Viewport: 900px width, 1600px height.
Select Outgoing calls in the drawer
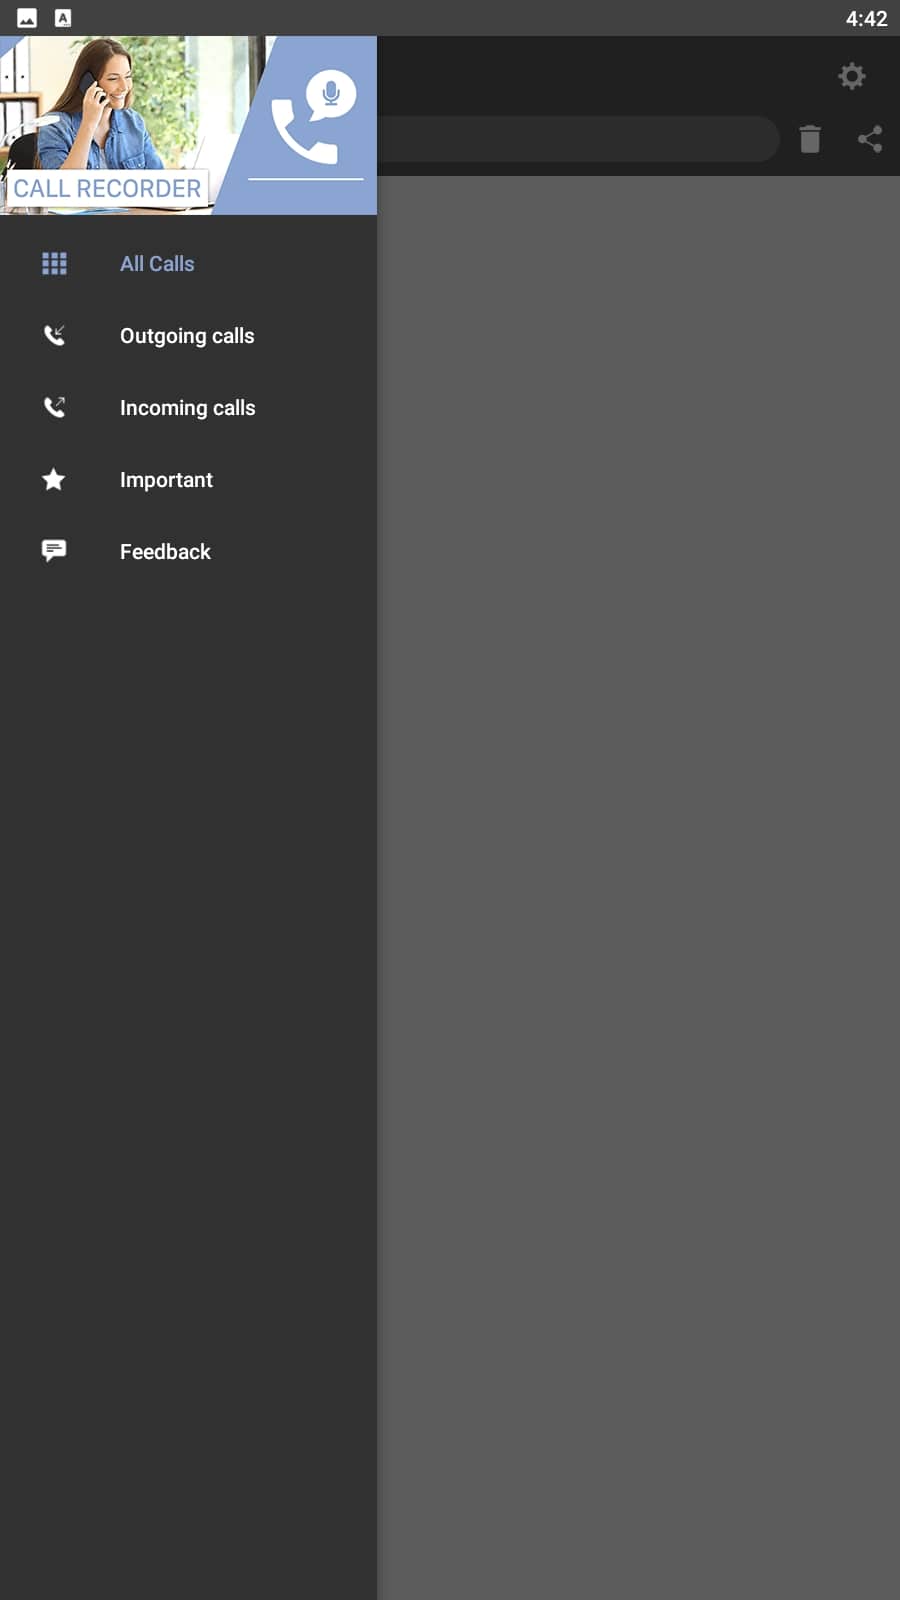(188, 336)
